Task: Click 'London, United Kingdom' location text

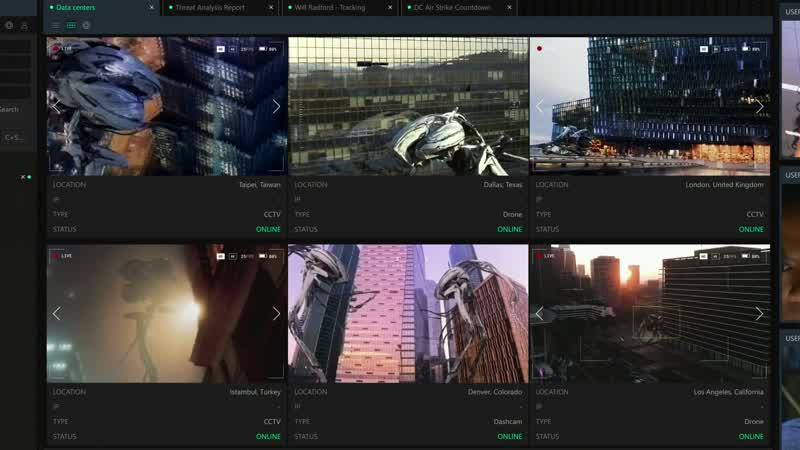Action: [724, 185]
